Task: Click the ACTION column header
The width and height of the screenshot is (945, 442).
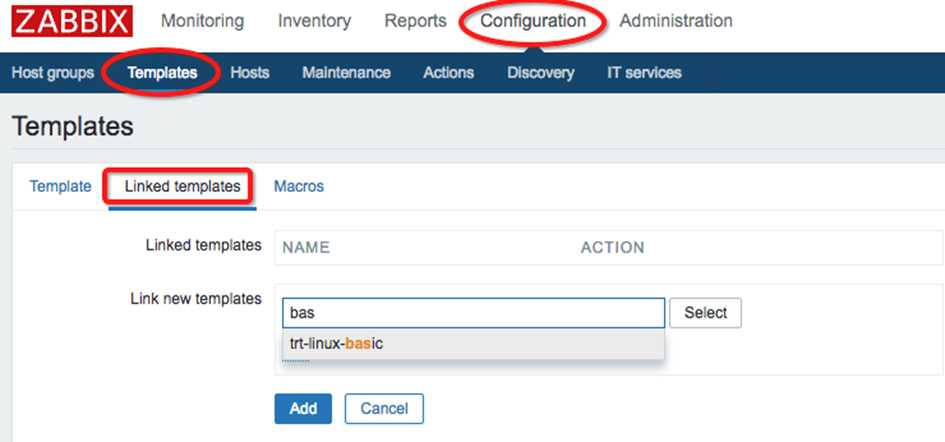Action: pyautogui.click(x=612, y=247)
